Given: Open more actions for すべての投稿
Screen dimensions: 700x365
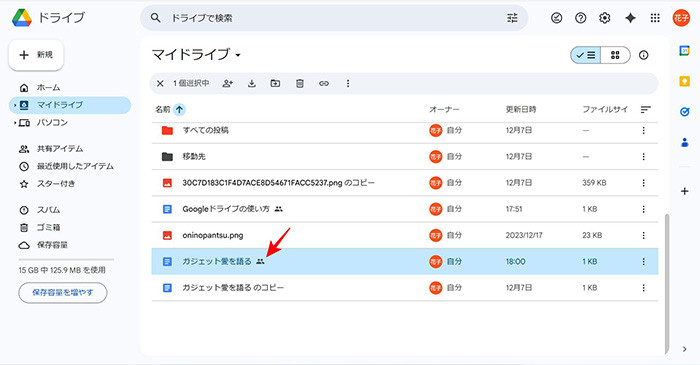Looking at the screenshot, I should (643, 130).
